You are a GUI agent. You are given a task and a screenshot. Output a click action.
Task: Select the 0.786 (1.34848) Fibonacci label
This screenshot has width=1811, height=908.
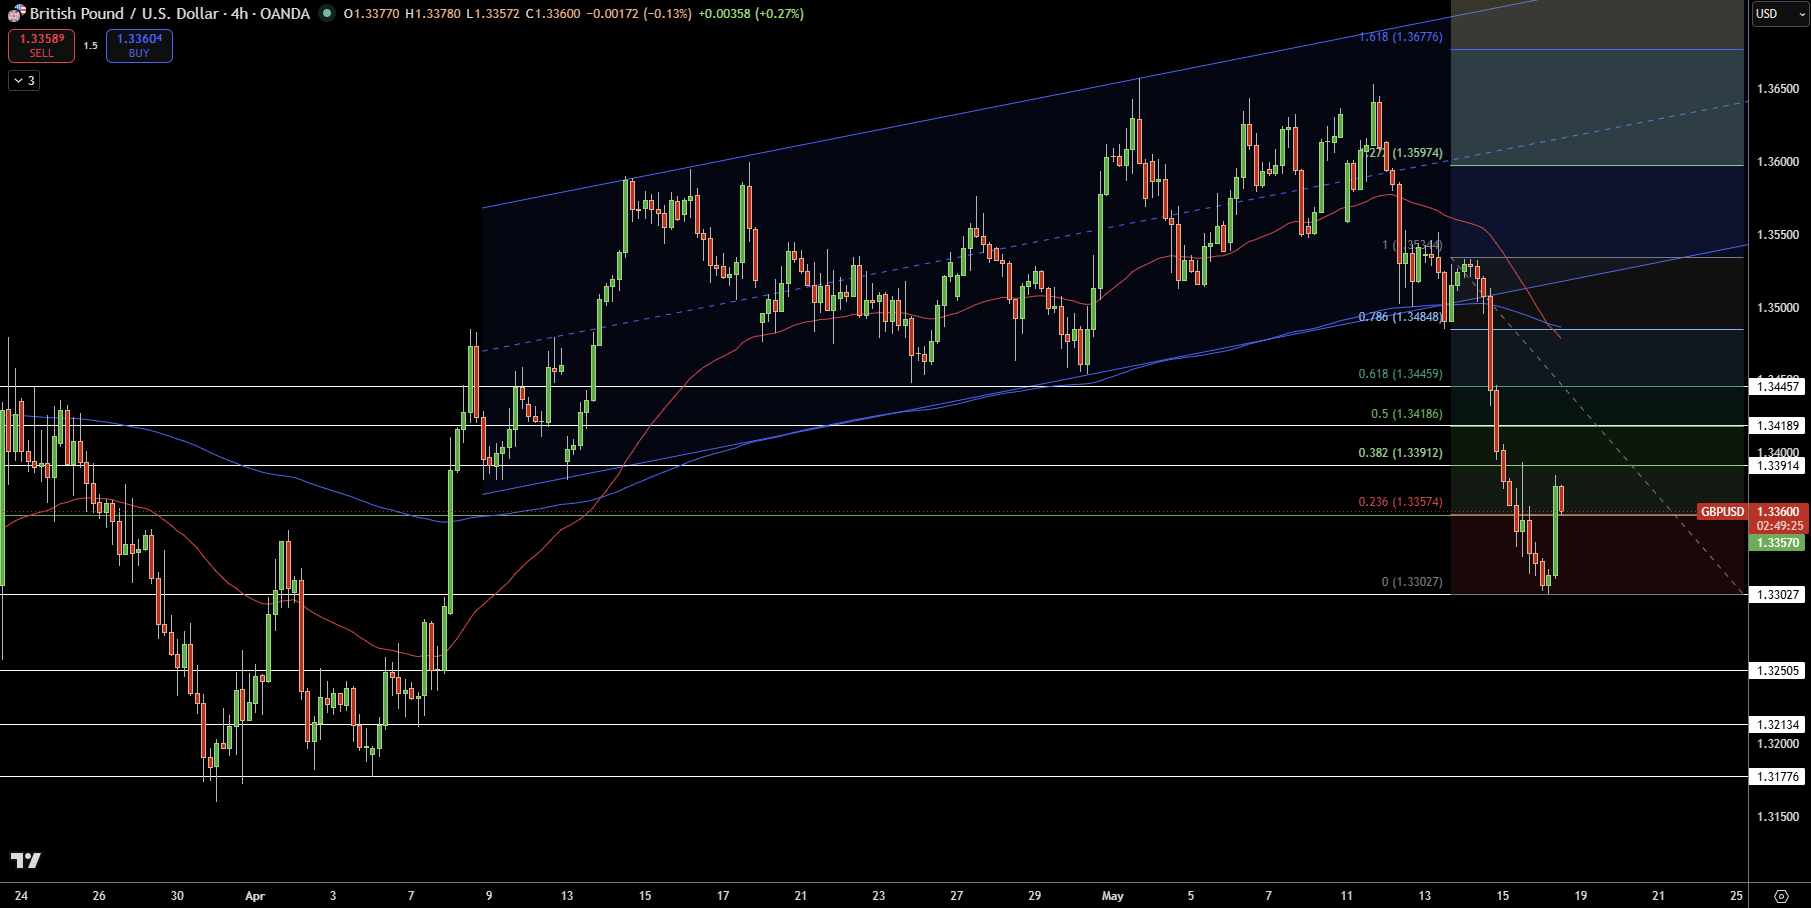(x=1400, y=317)
